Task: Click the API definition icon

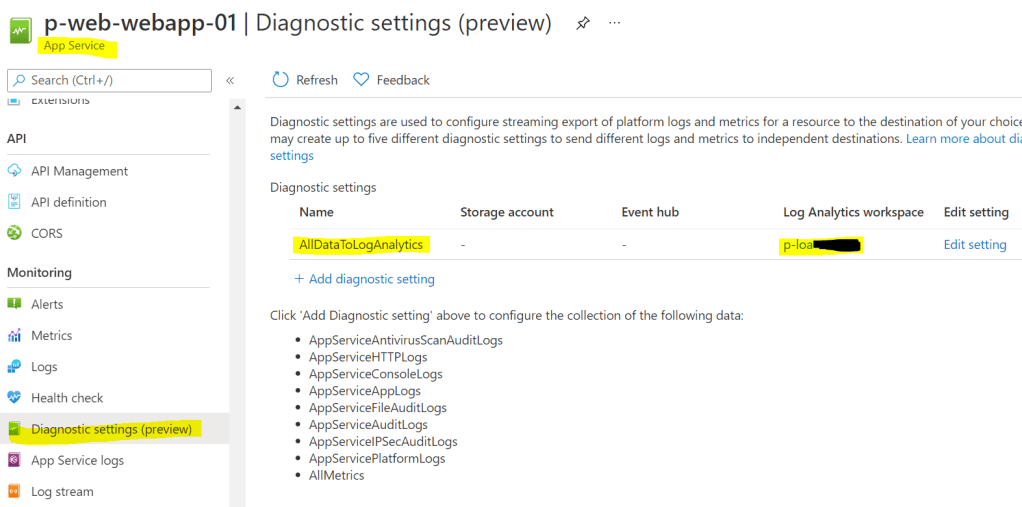Action: [x=15, y=202]
